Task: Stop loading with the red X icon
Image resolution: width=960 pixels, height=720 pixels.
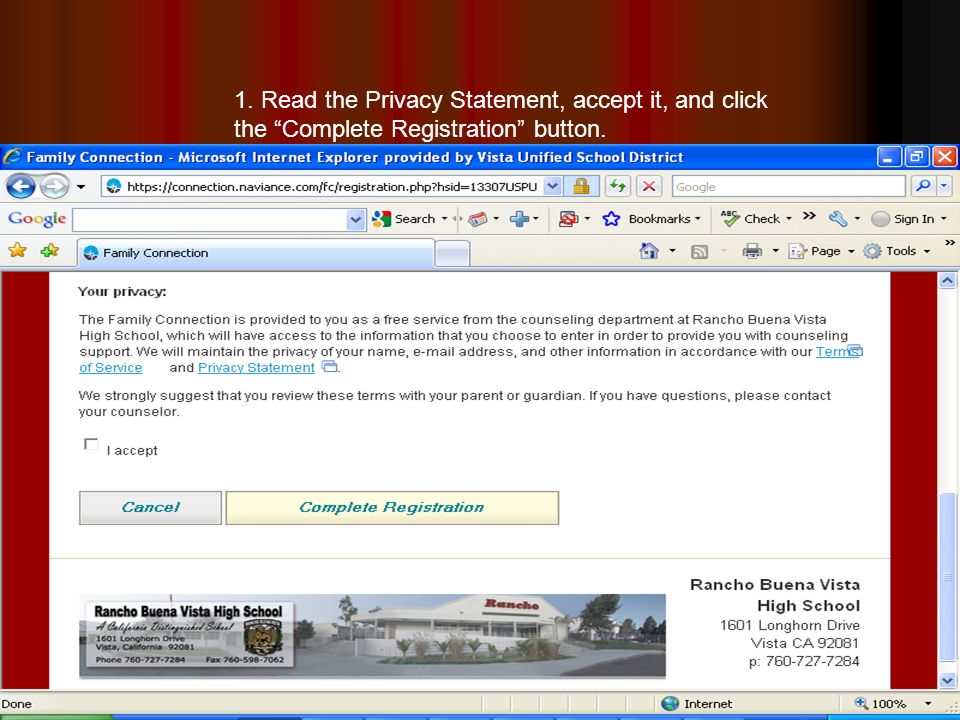Action: click(649, 187)
